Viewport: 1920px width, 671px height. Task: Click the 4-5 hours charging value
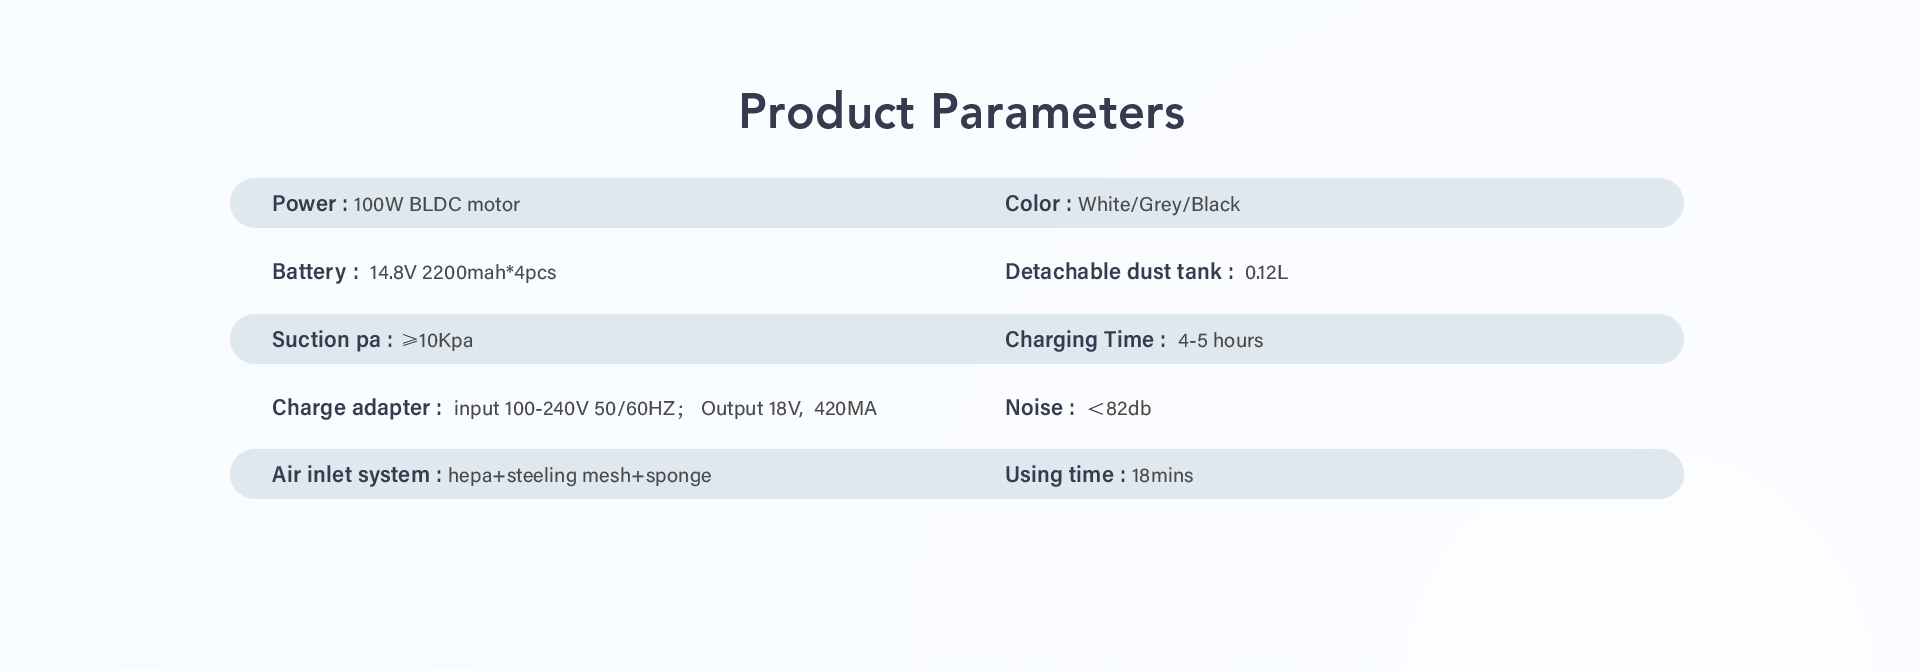coord(1220,341)
